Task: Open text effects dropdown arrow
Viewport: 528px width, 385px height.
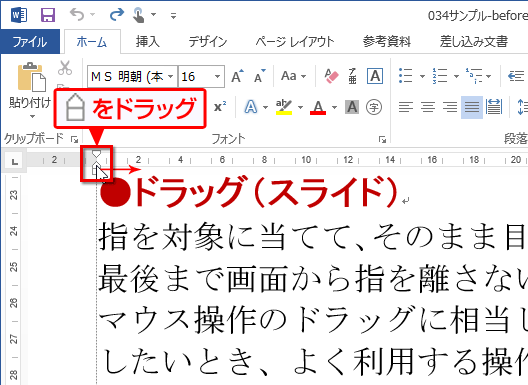Action: point(266,107)
